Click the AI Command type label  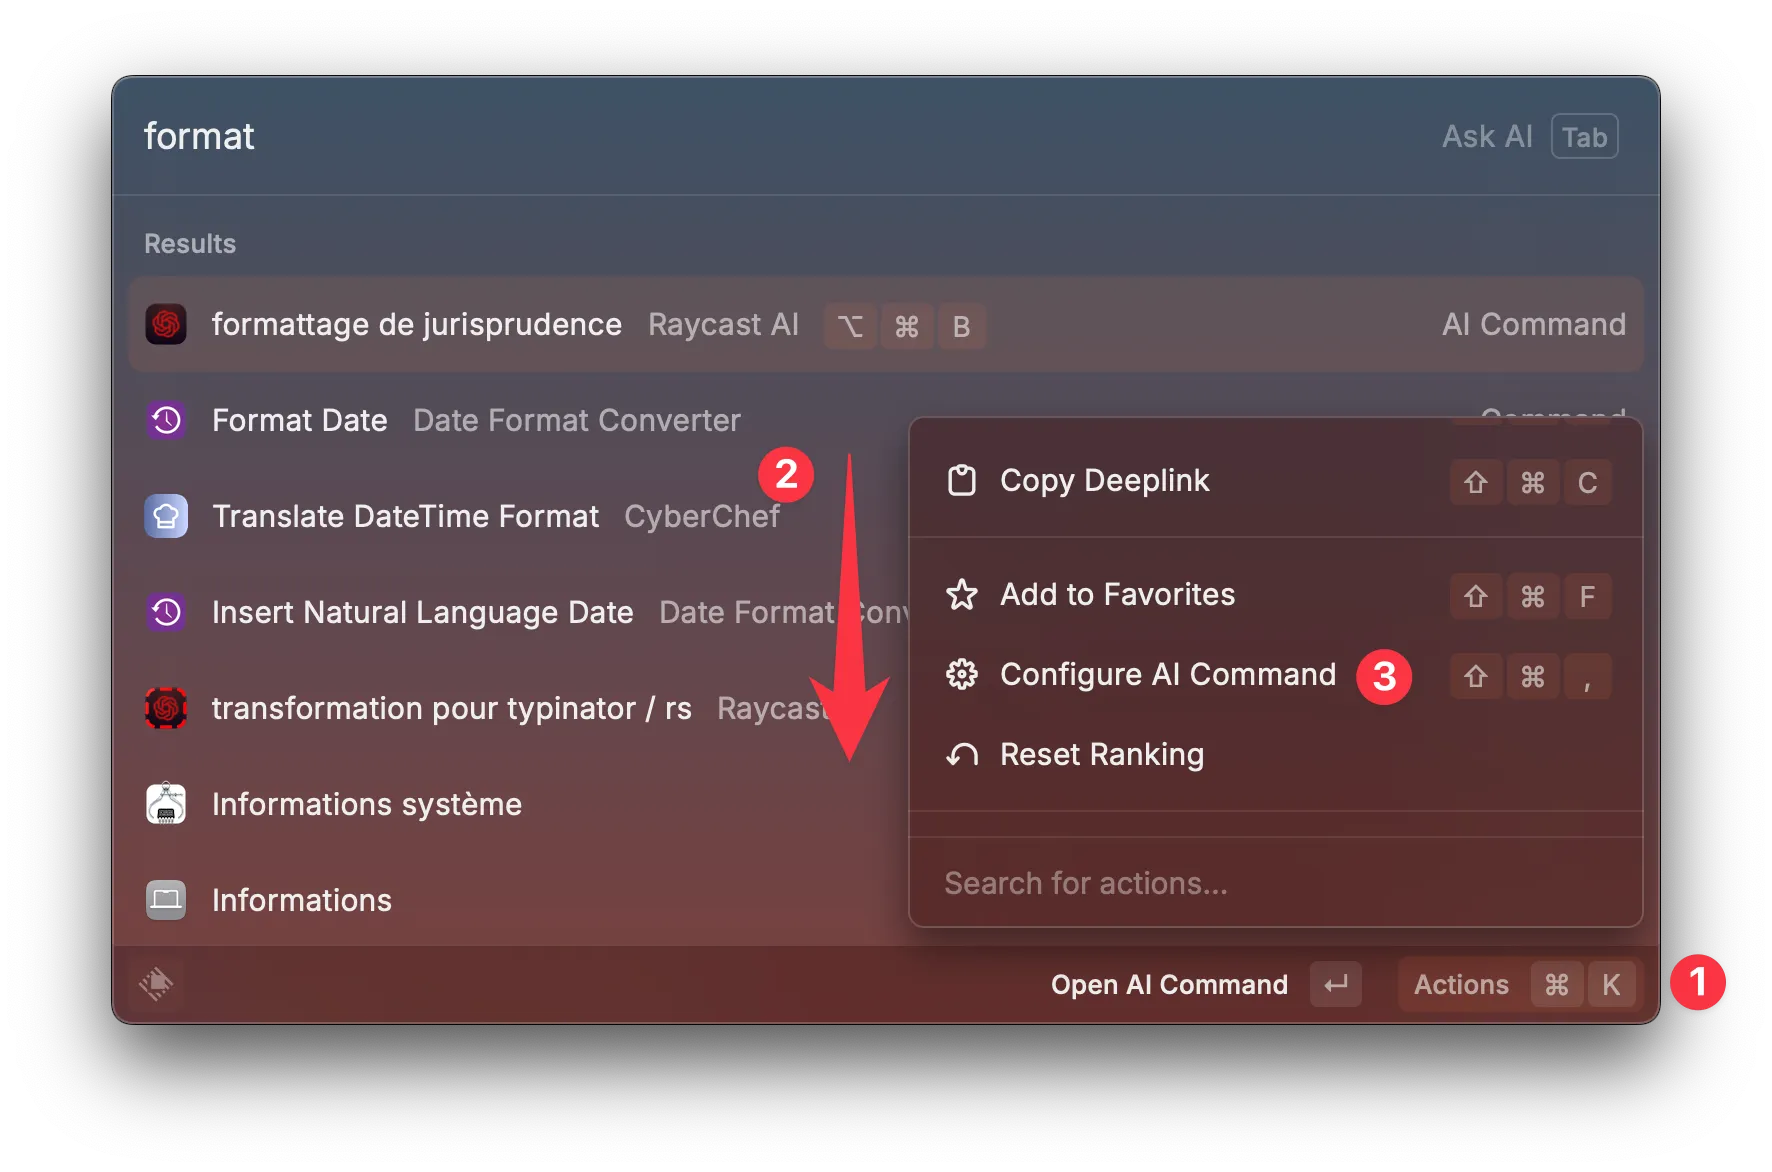pyautogui.click(x=1534, y=324)
